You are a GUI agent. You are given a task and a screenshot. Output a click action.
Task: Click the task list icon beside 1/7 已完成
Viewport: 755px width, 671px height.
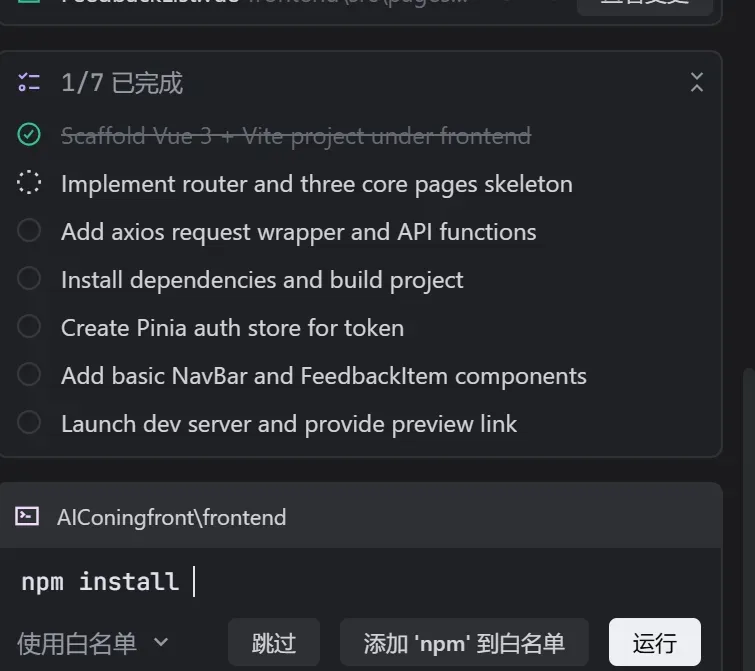(x=29, y=83)
